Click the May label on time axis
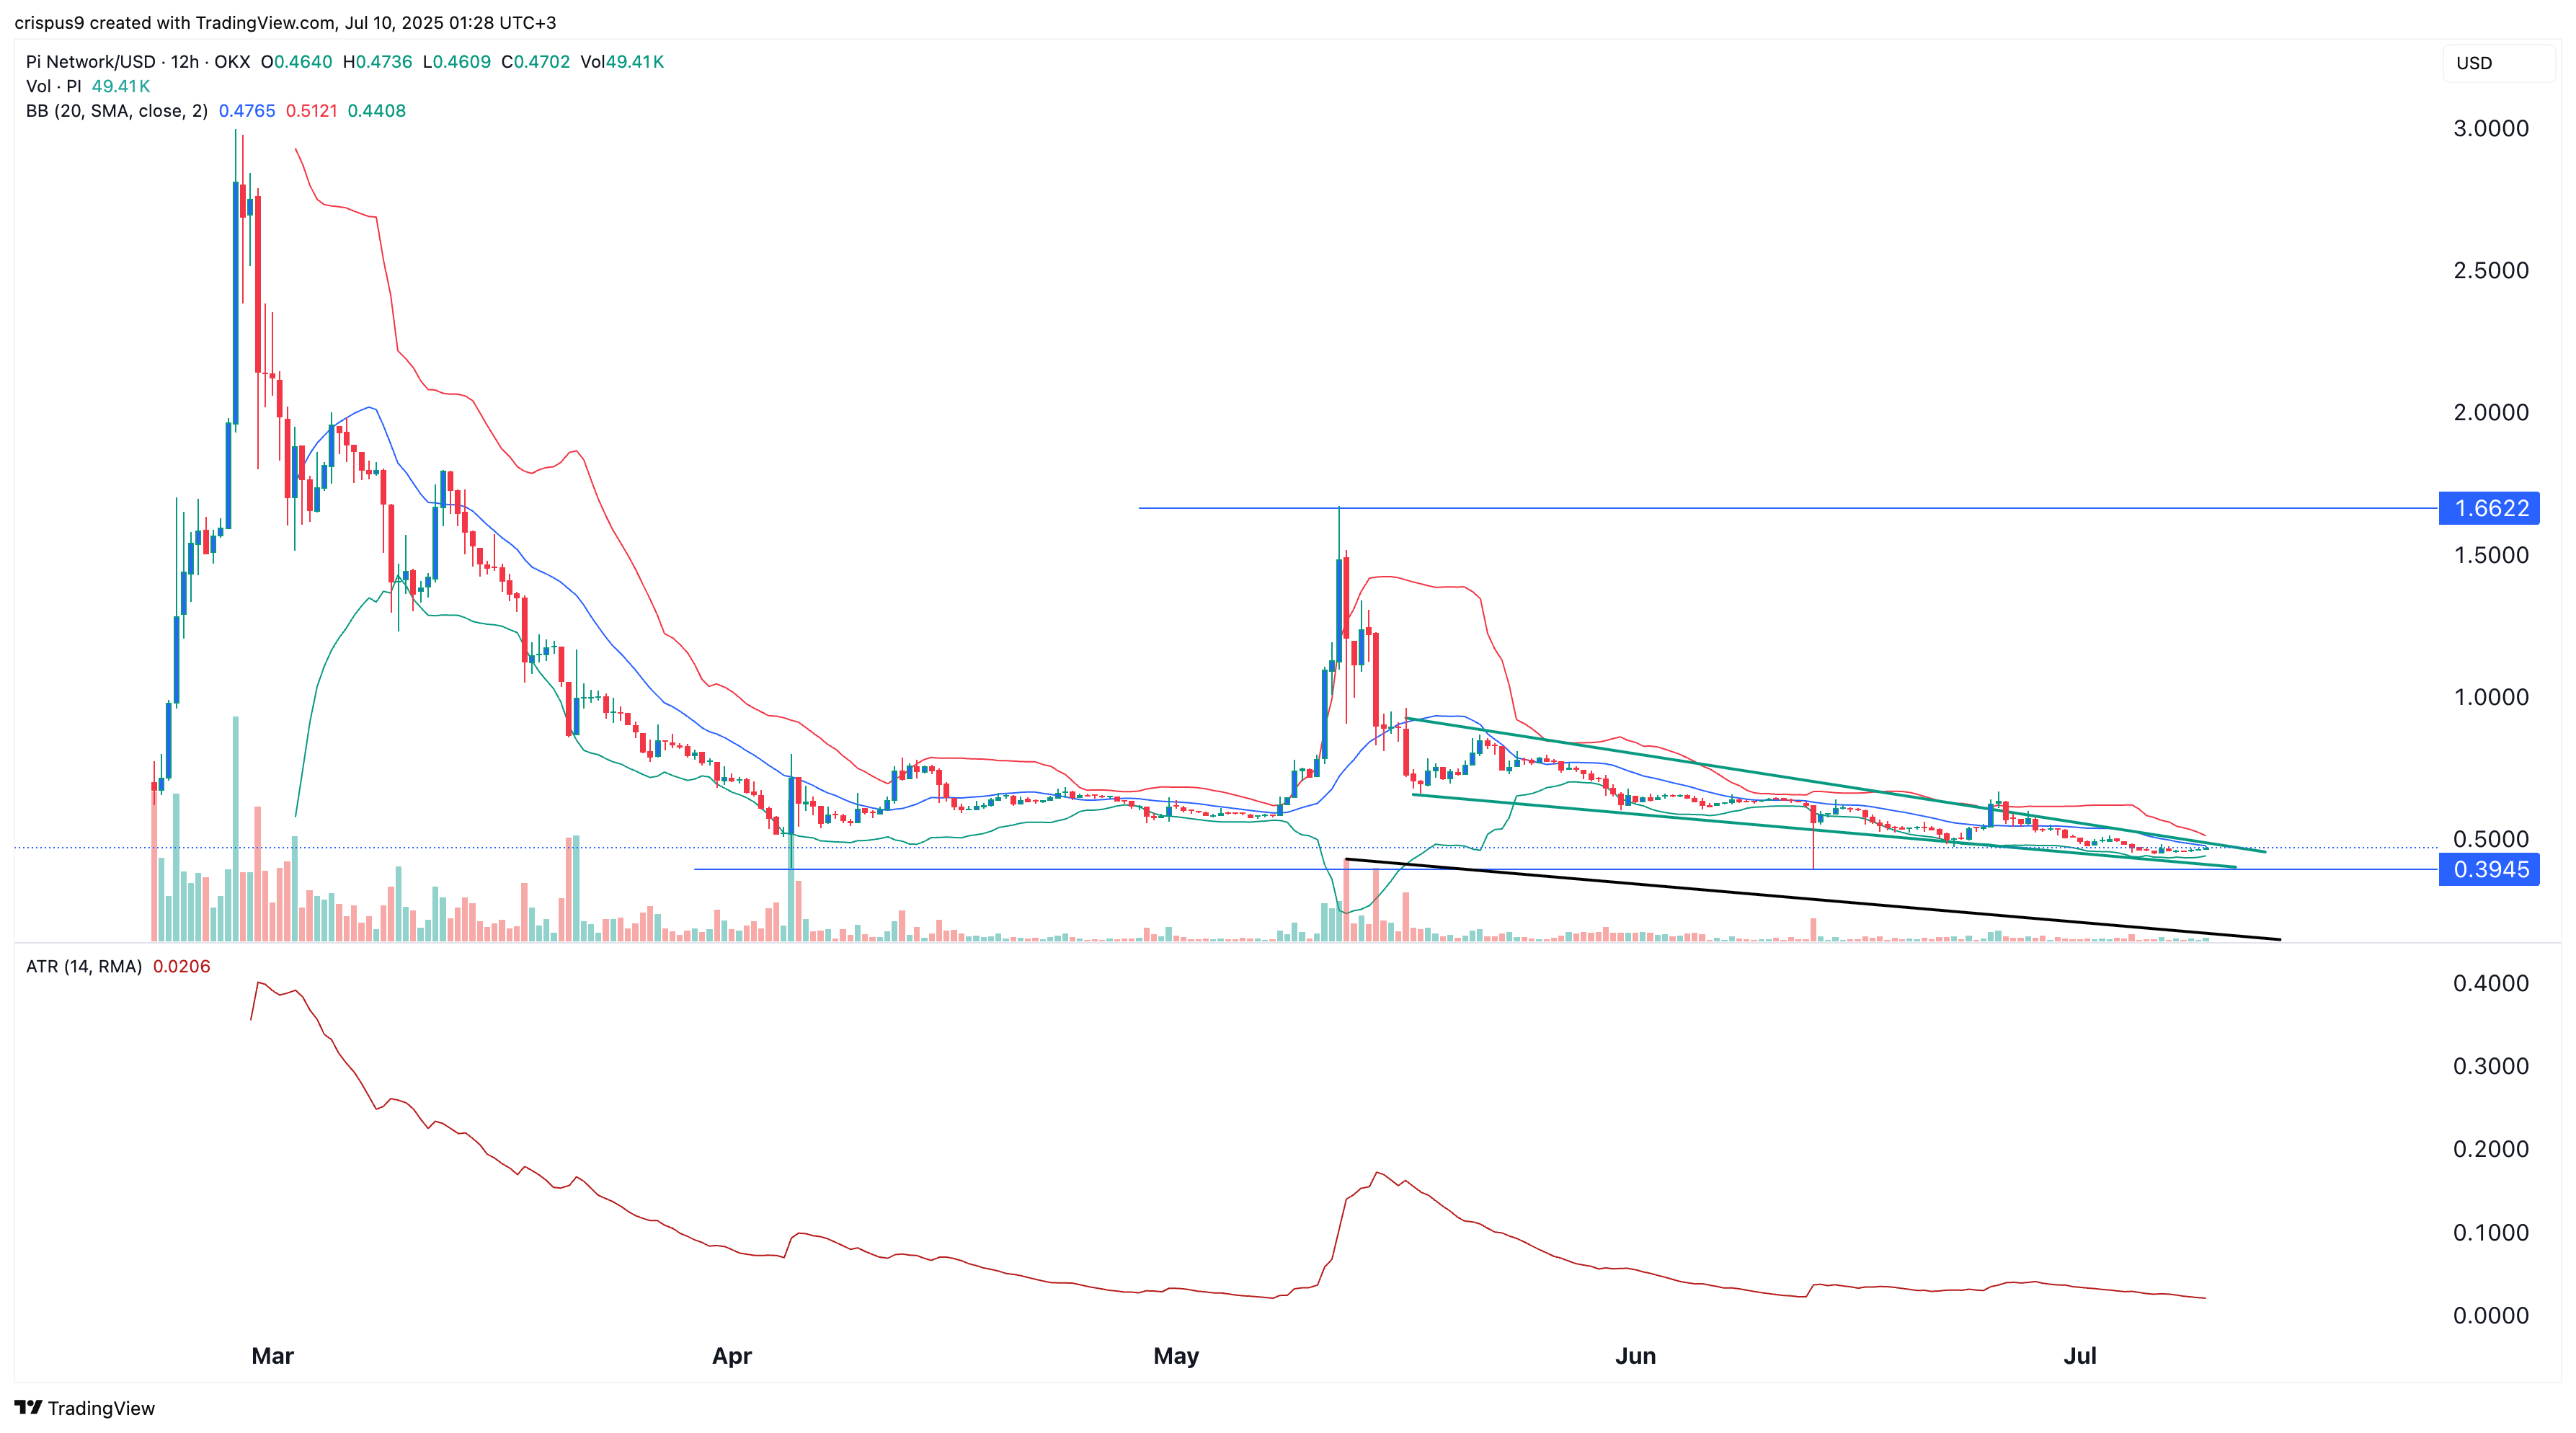Screen dimensions: 2576x1433 1176,1356
